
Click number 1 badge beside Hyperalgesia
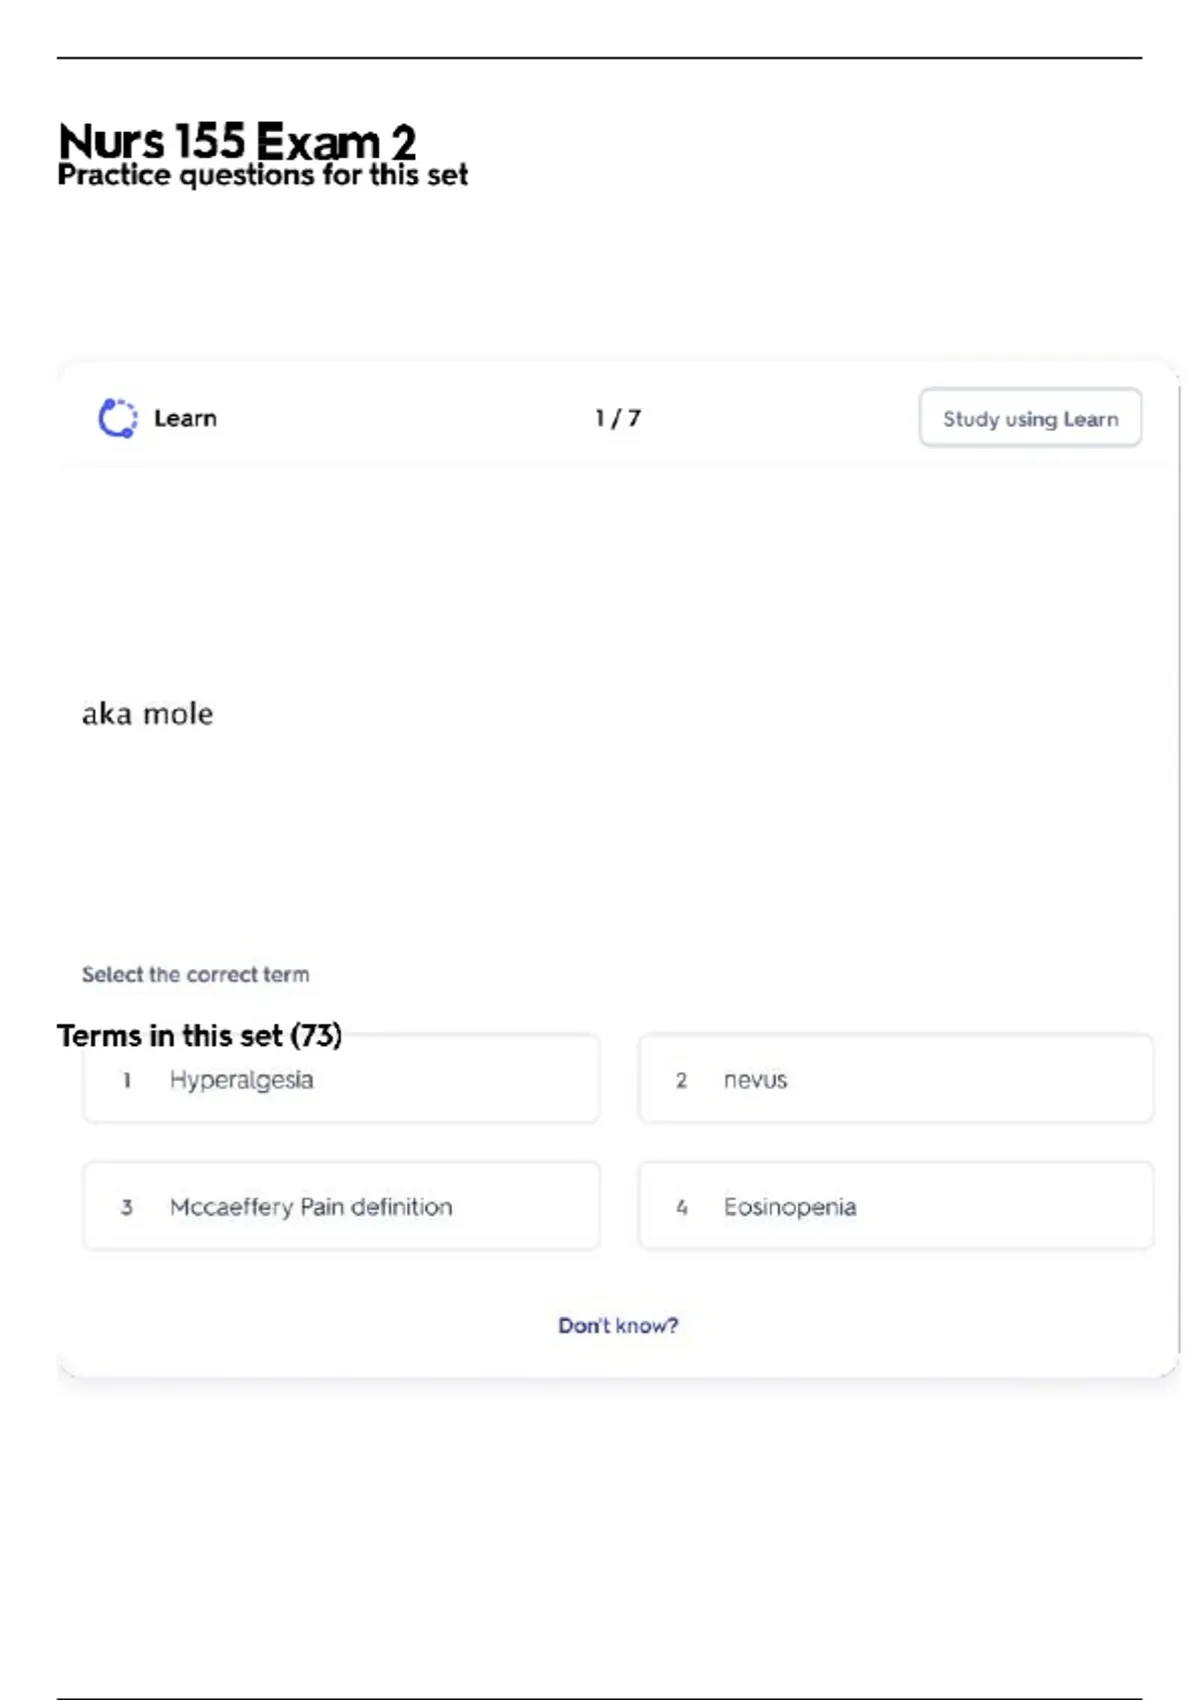tap(127, 1081)
